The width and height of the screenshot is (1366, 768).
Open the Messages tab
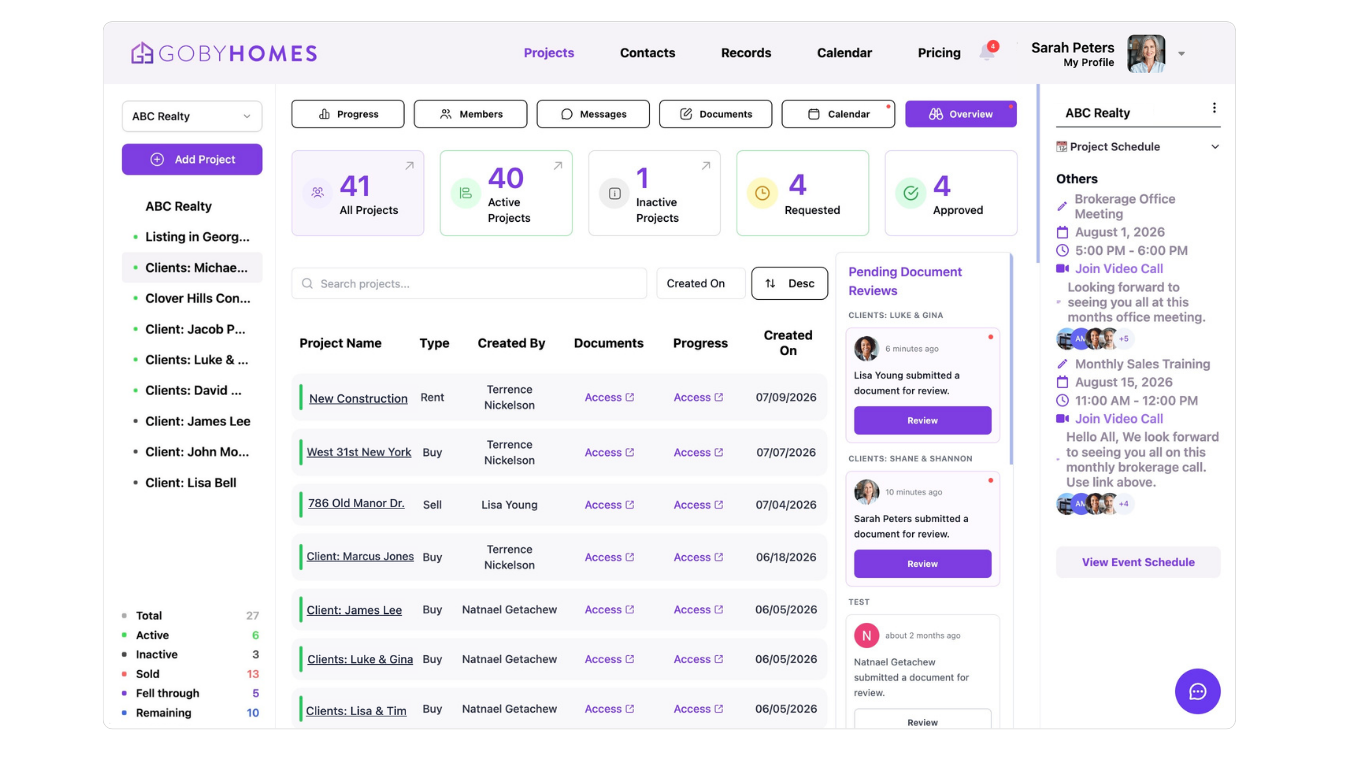click(x=593, y=114)
